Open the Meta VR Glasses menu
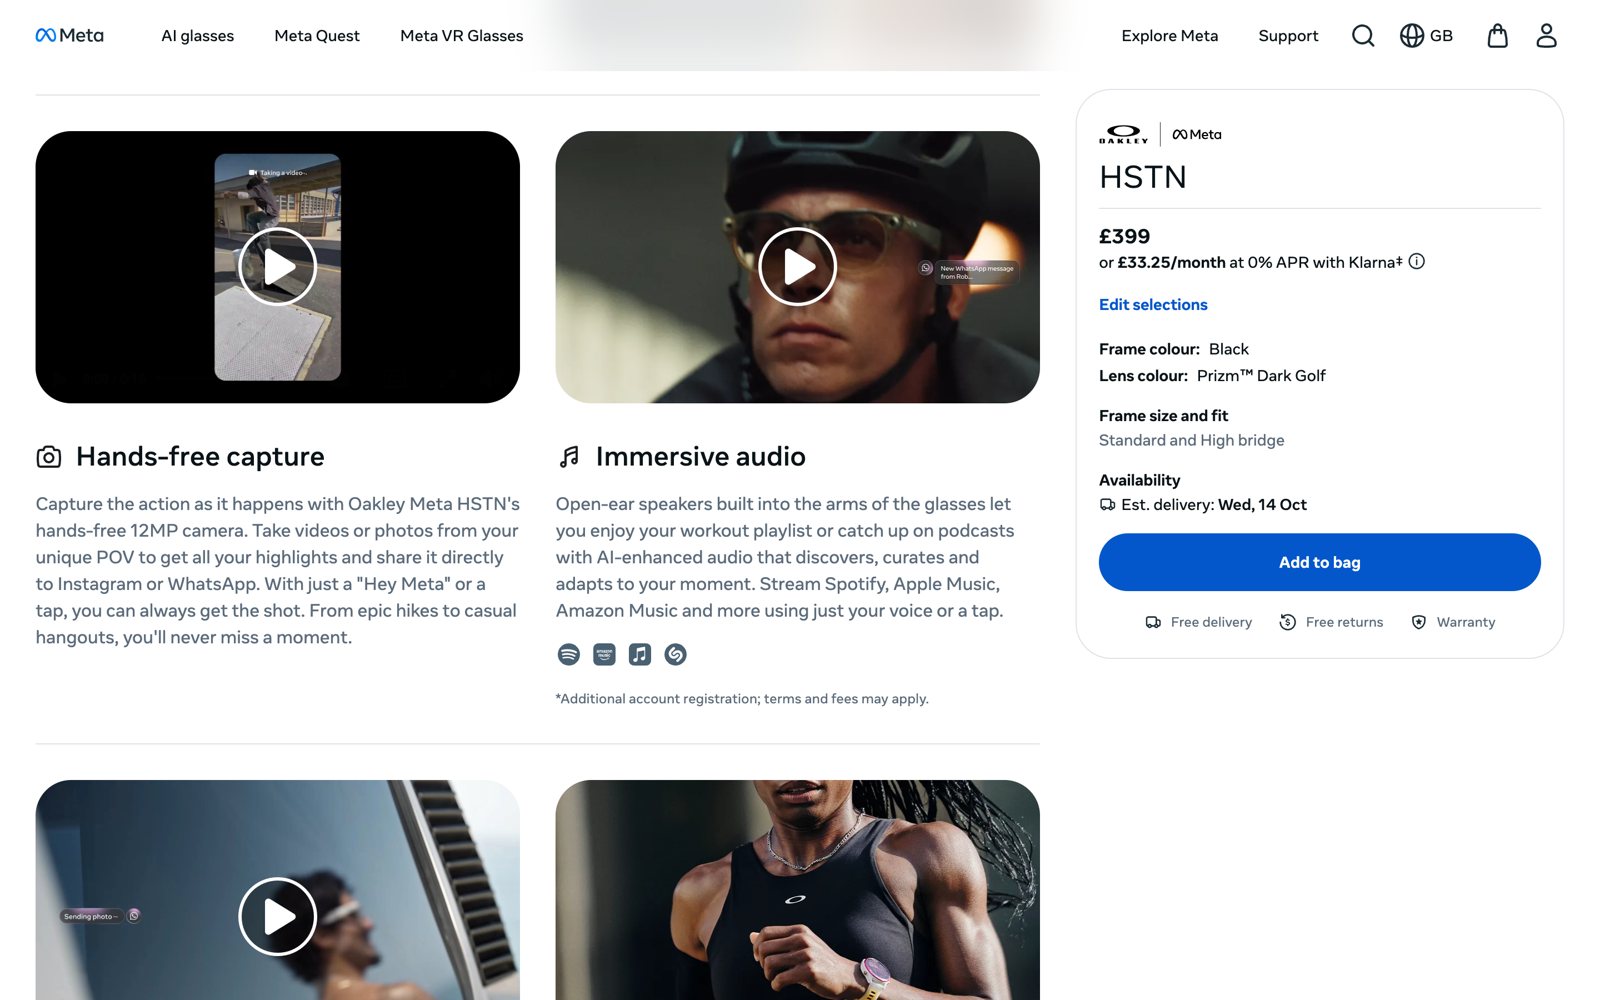1600x1000 pixels. (x=462, y=36)
